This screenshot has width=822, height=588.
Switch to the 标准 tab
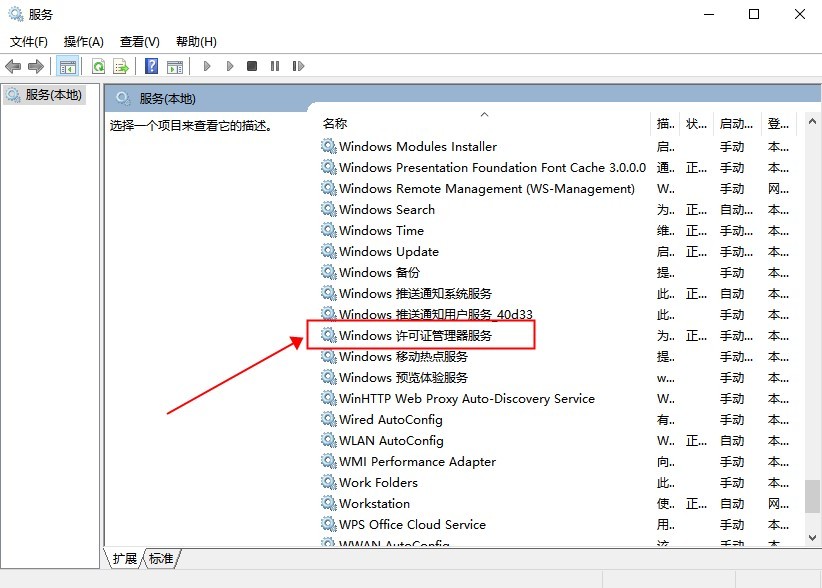click(x=161, y=559)
